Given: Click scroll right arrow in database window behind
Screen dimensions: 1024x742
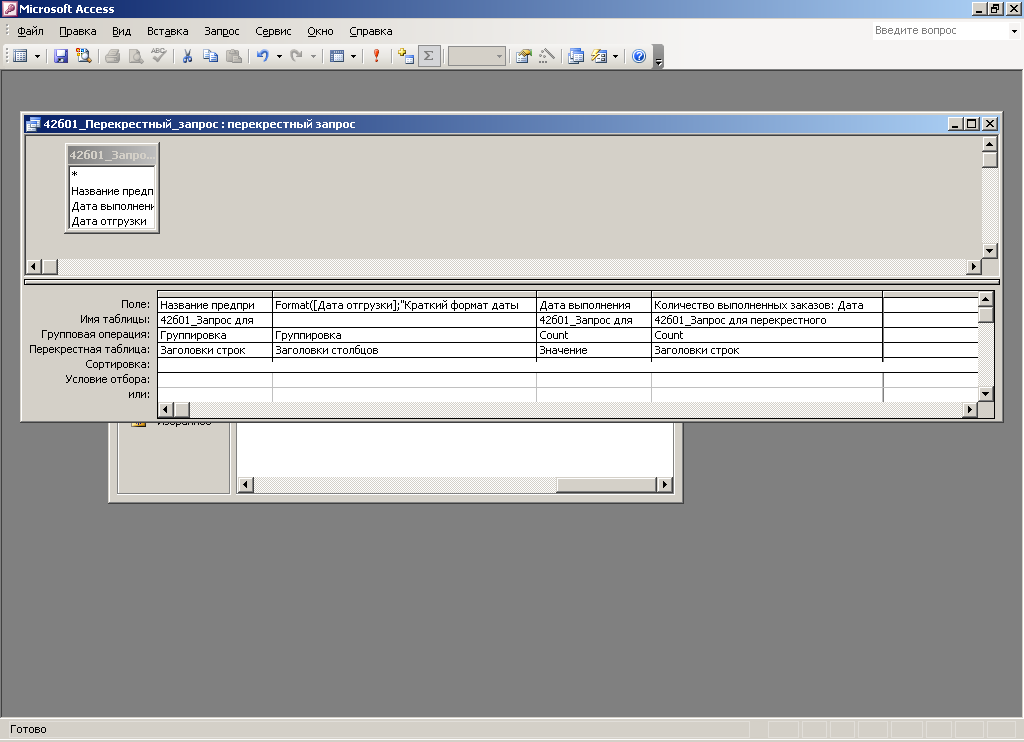Looking at the screenshot, I should tap(664, 485).
